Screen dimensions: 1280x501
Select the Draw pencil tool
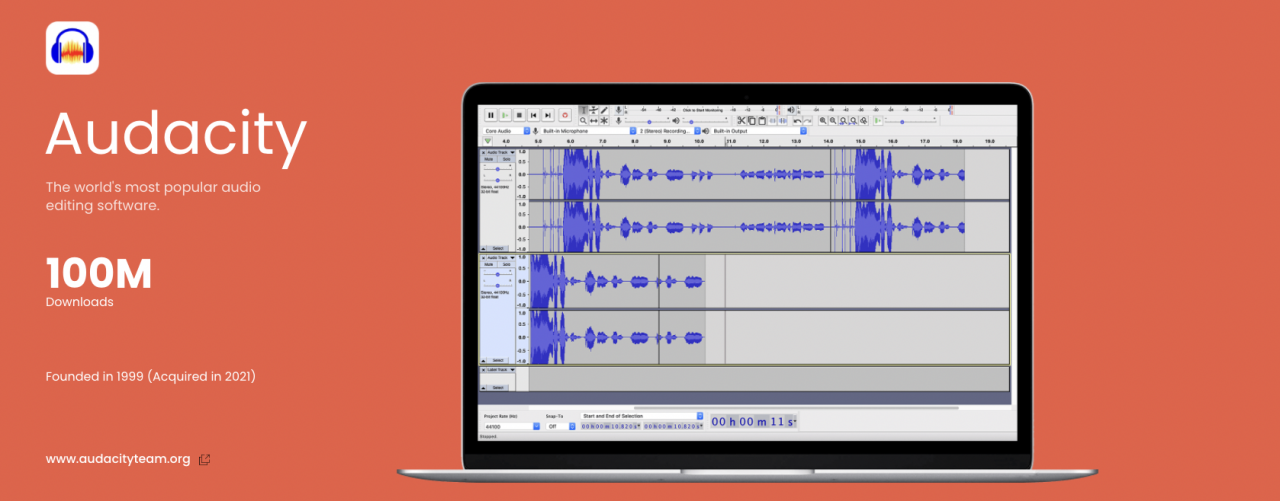tap(604, 110)
